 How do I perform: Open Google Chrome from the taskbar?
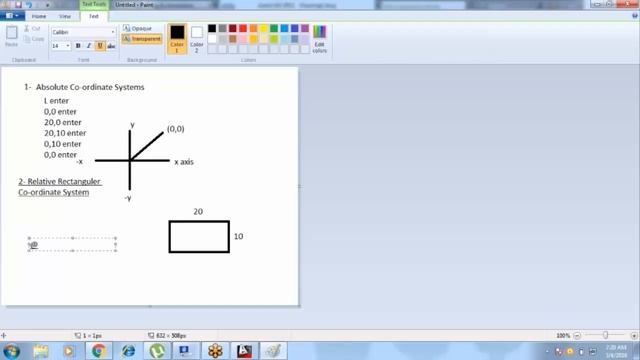pyautogui.click(x=98, y=351)
